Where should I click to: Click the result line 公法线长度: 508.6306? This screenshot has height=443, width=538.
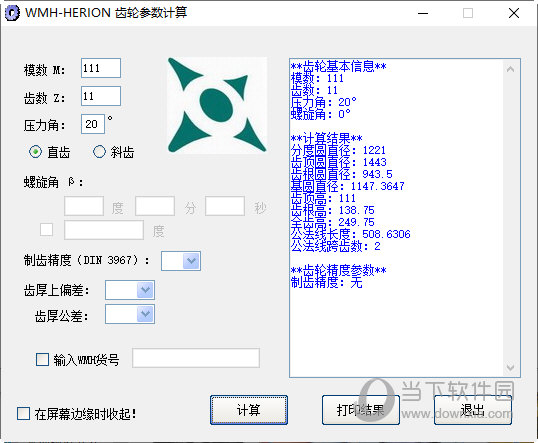pyautogui.click(x=351, y=234)
